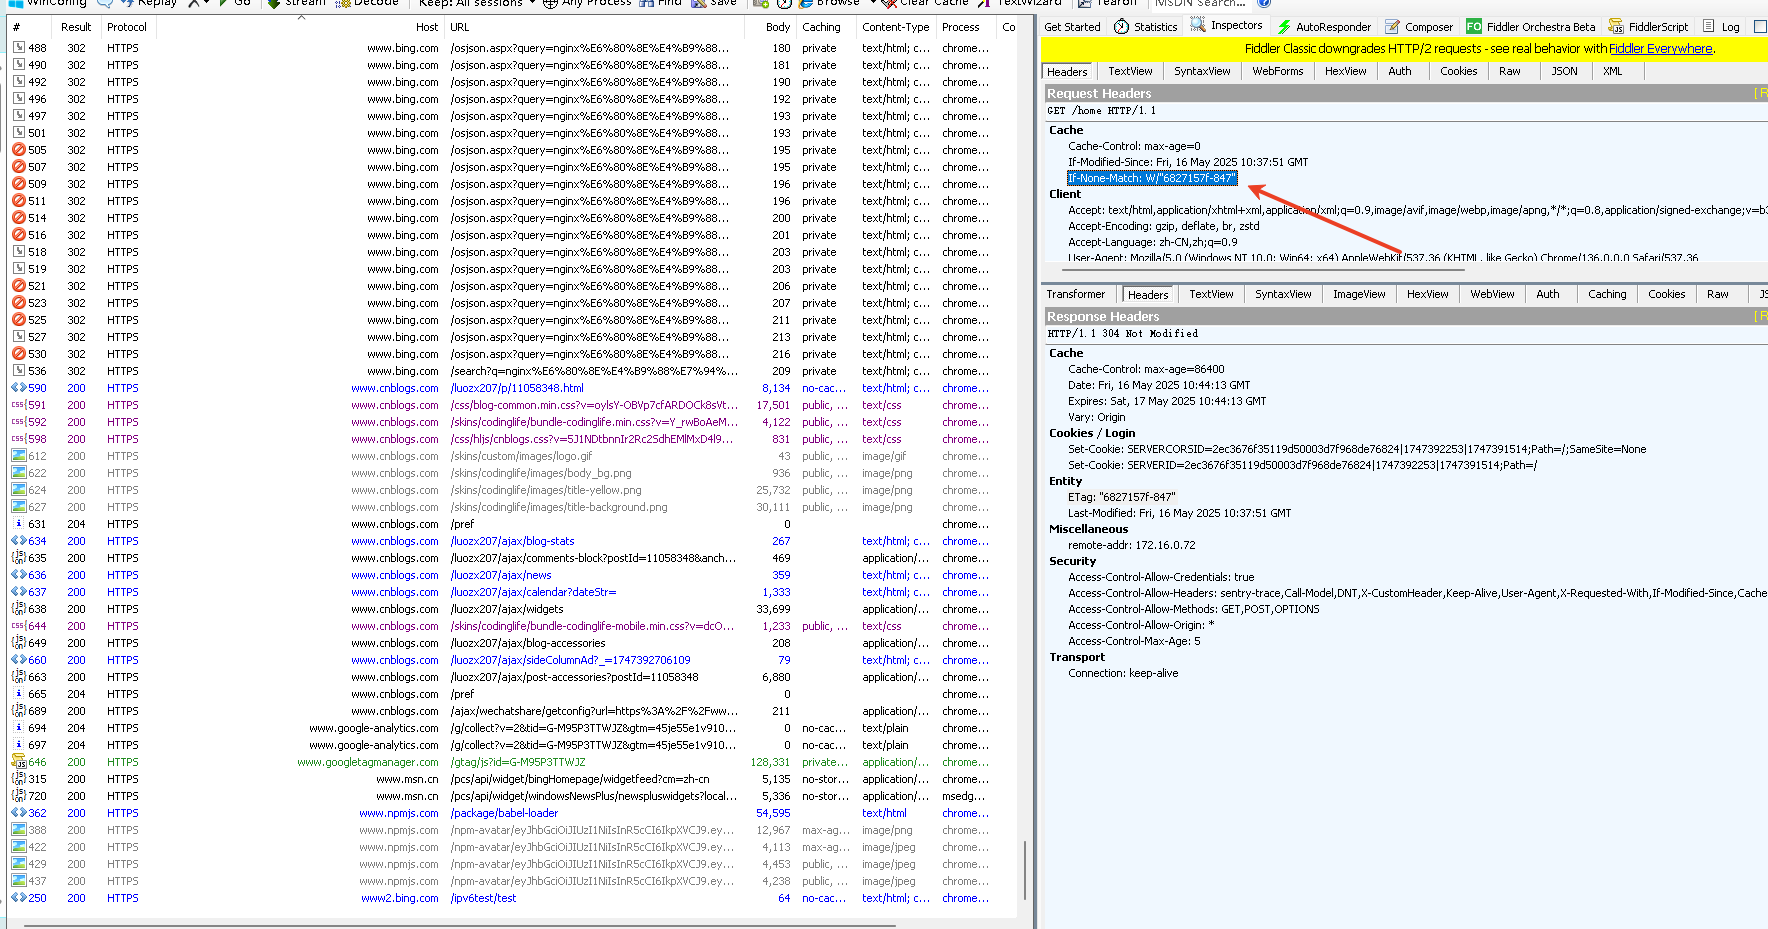Select the Access-Control-Max-Age: 5 line
Viewport: 1768px width, 929px height.
(x=1133, y=641)
